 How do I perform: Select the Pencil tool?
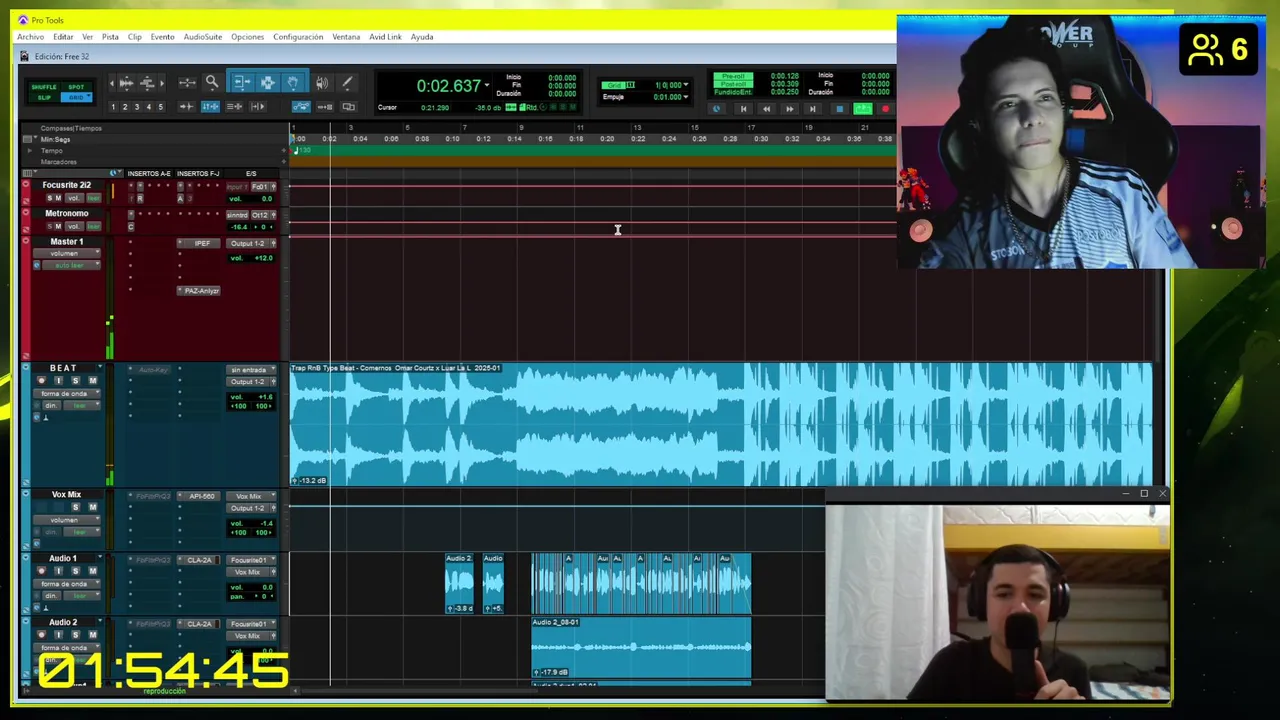point(347,83)
